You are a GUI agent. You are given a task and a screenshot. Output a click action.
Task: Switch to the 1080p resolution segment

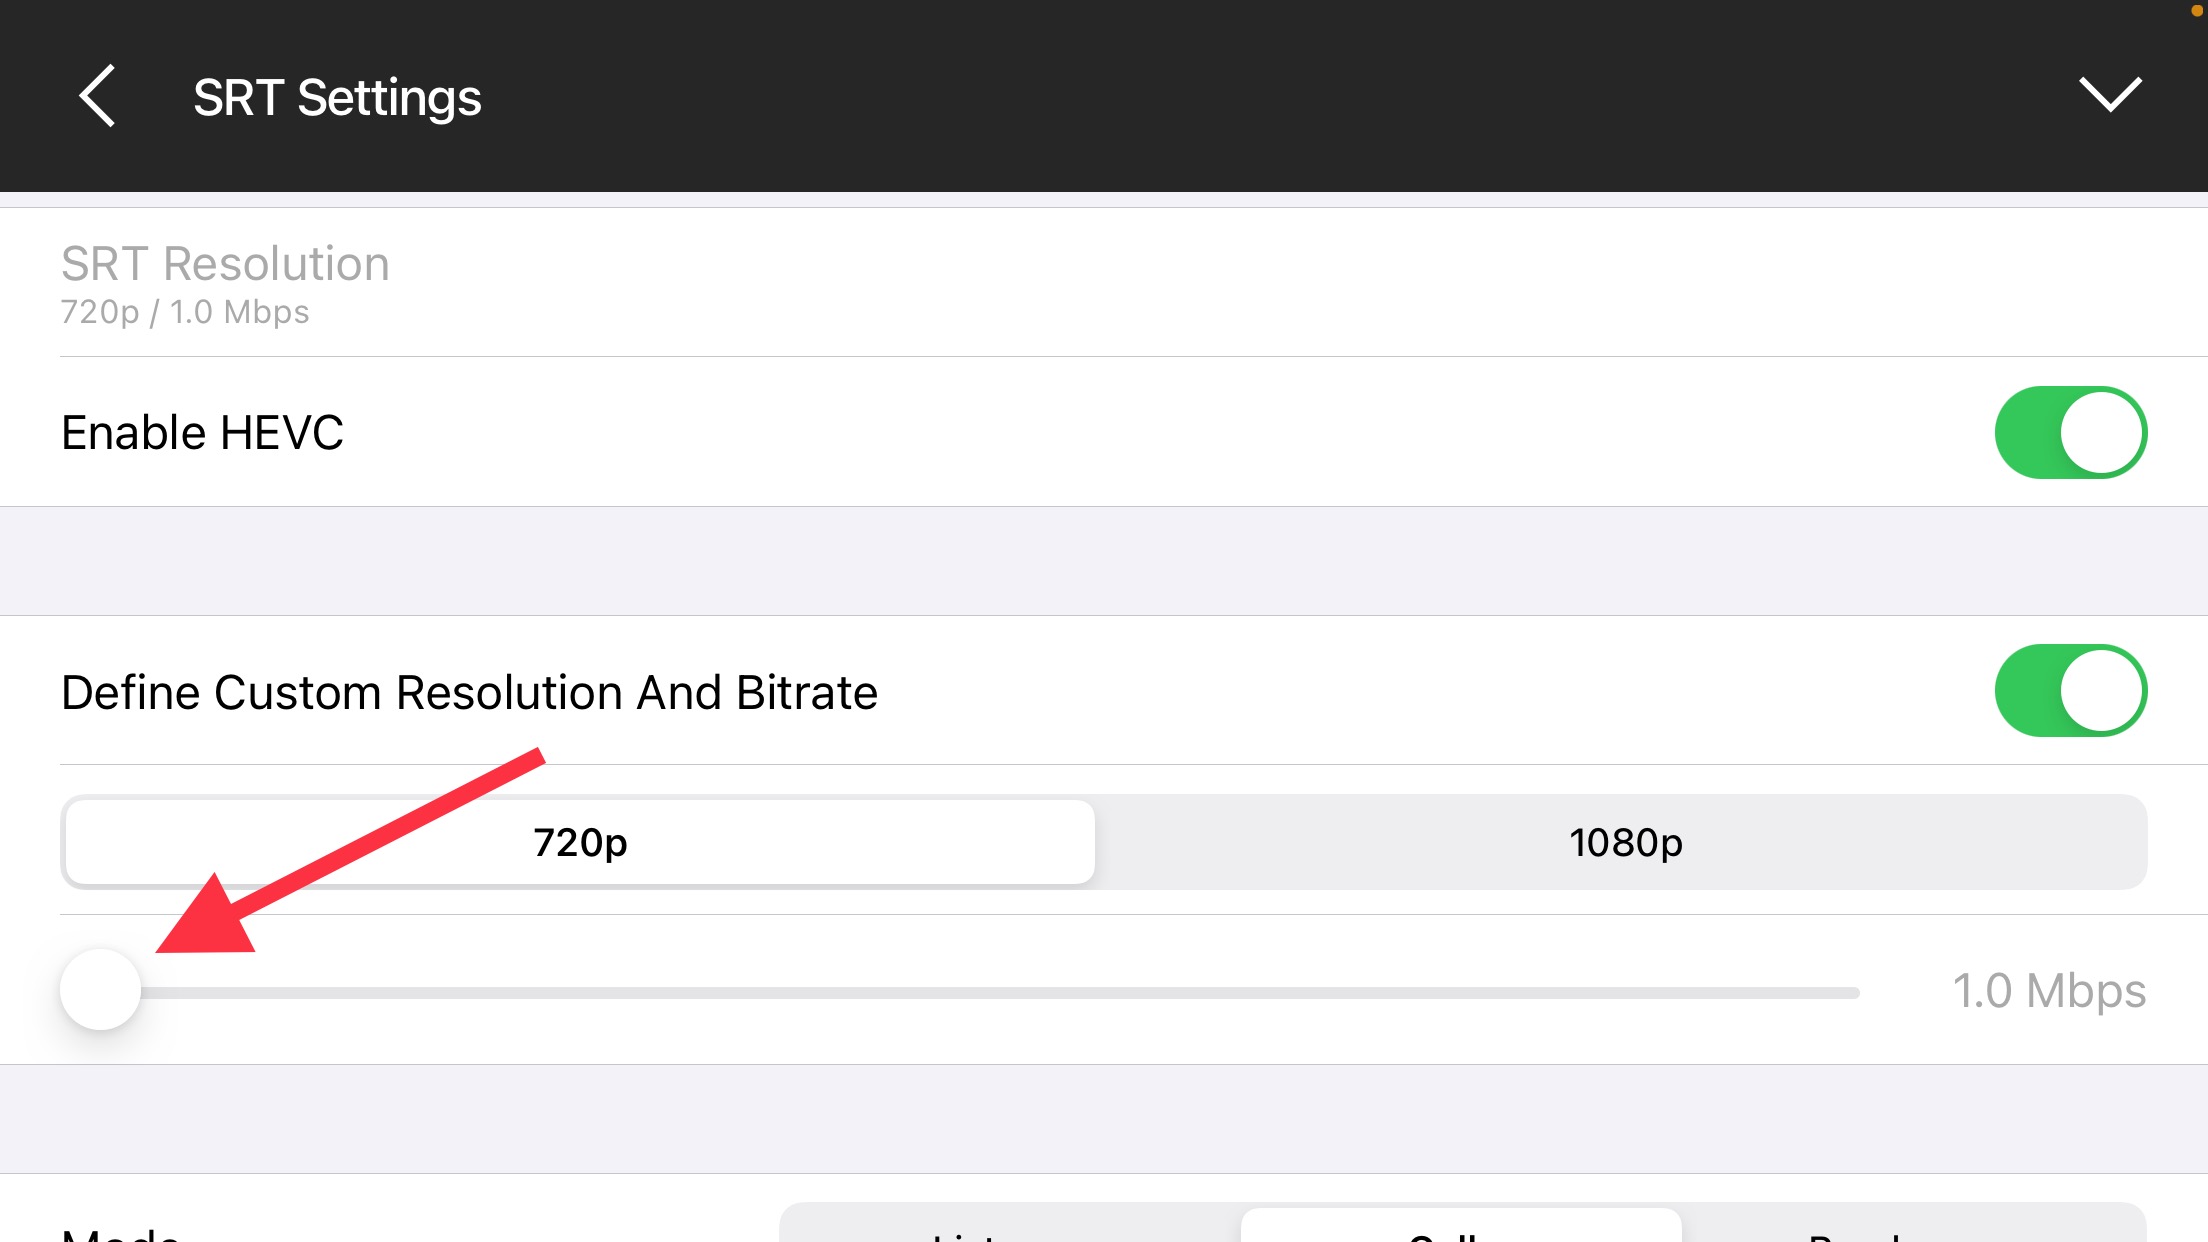pyautogui.click(x=1625, y=842)
